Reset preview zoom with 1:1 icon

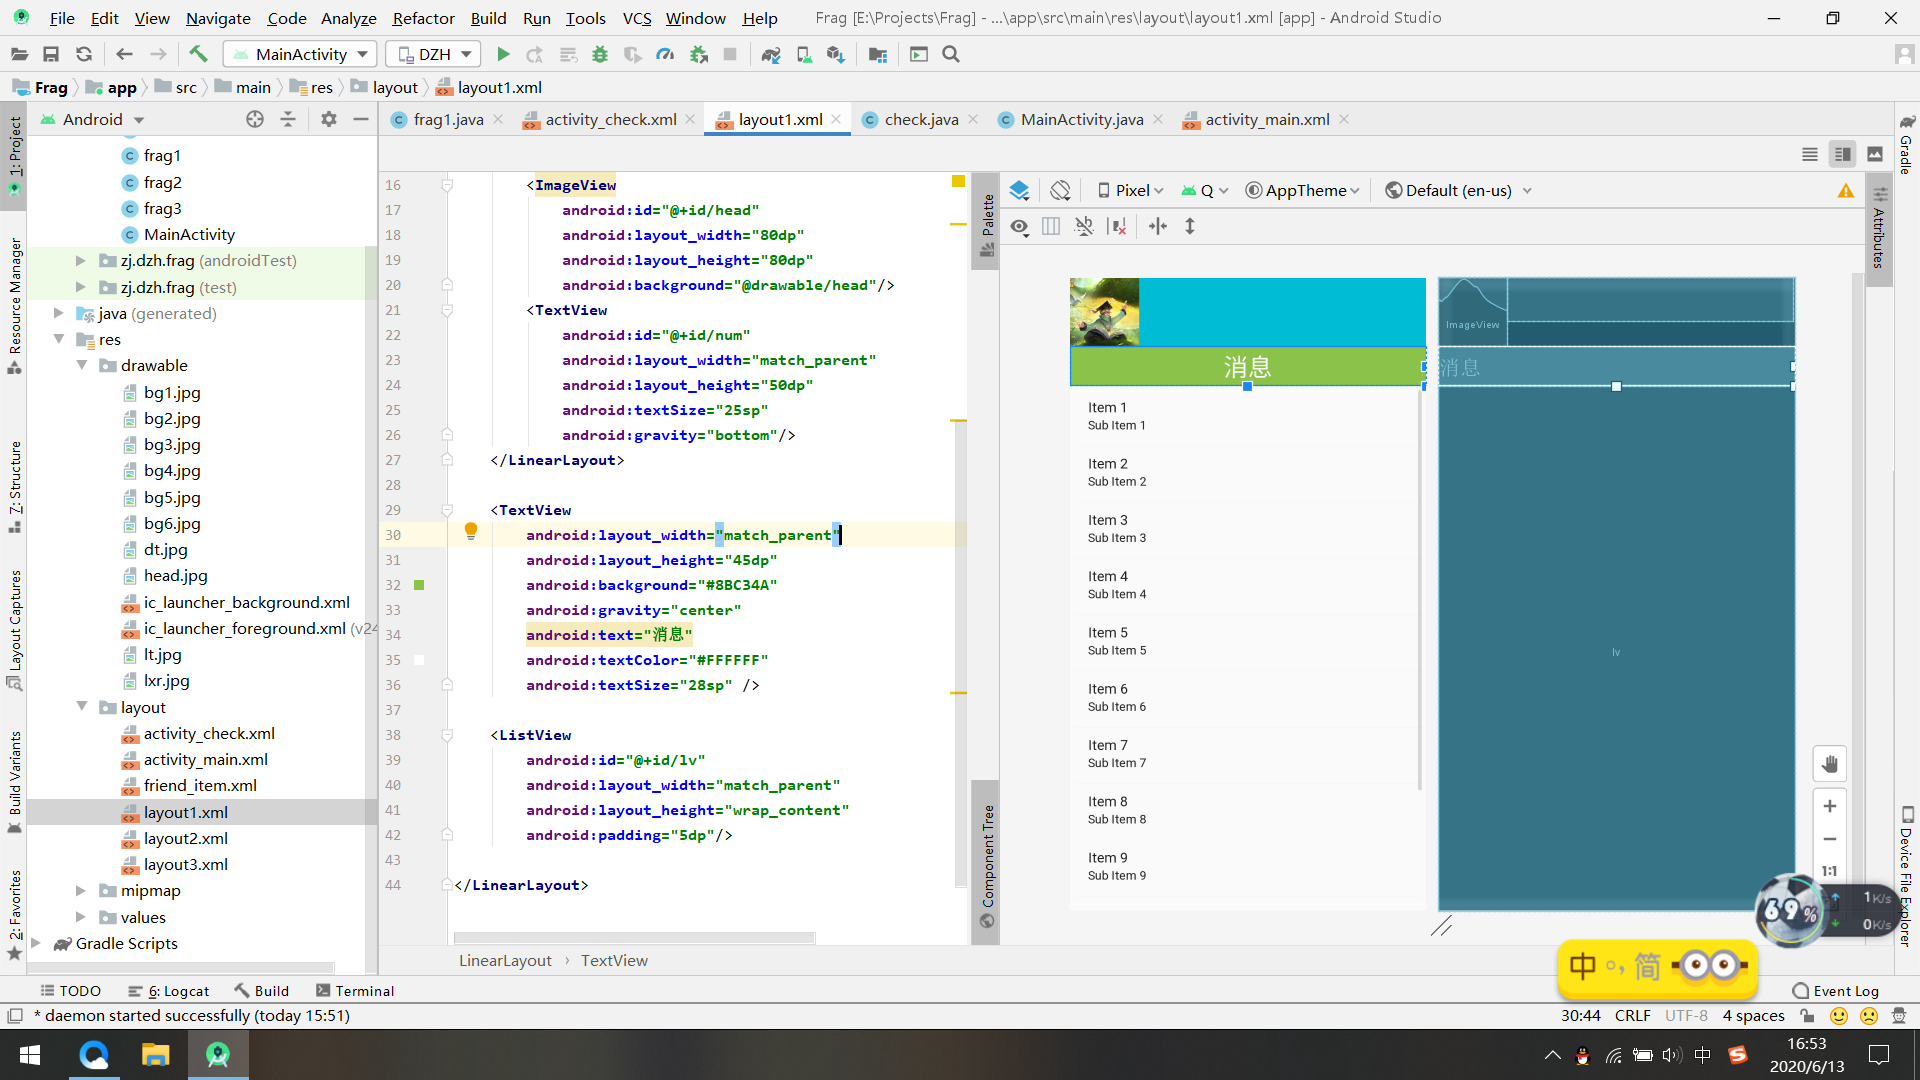coord(1831,871)
